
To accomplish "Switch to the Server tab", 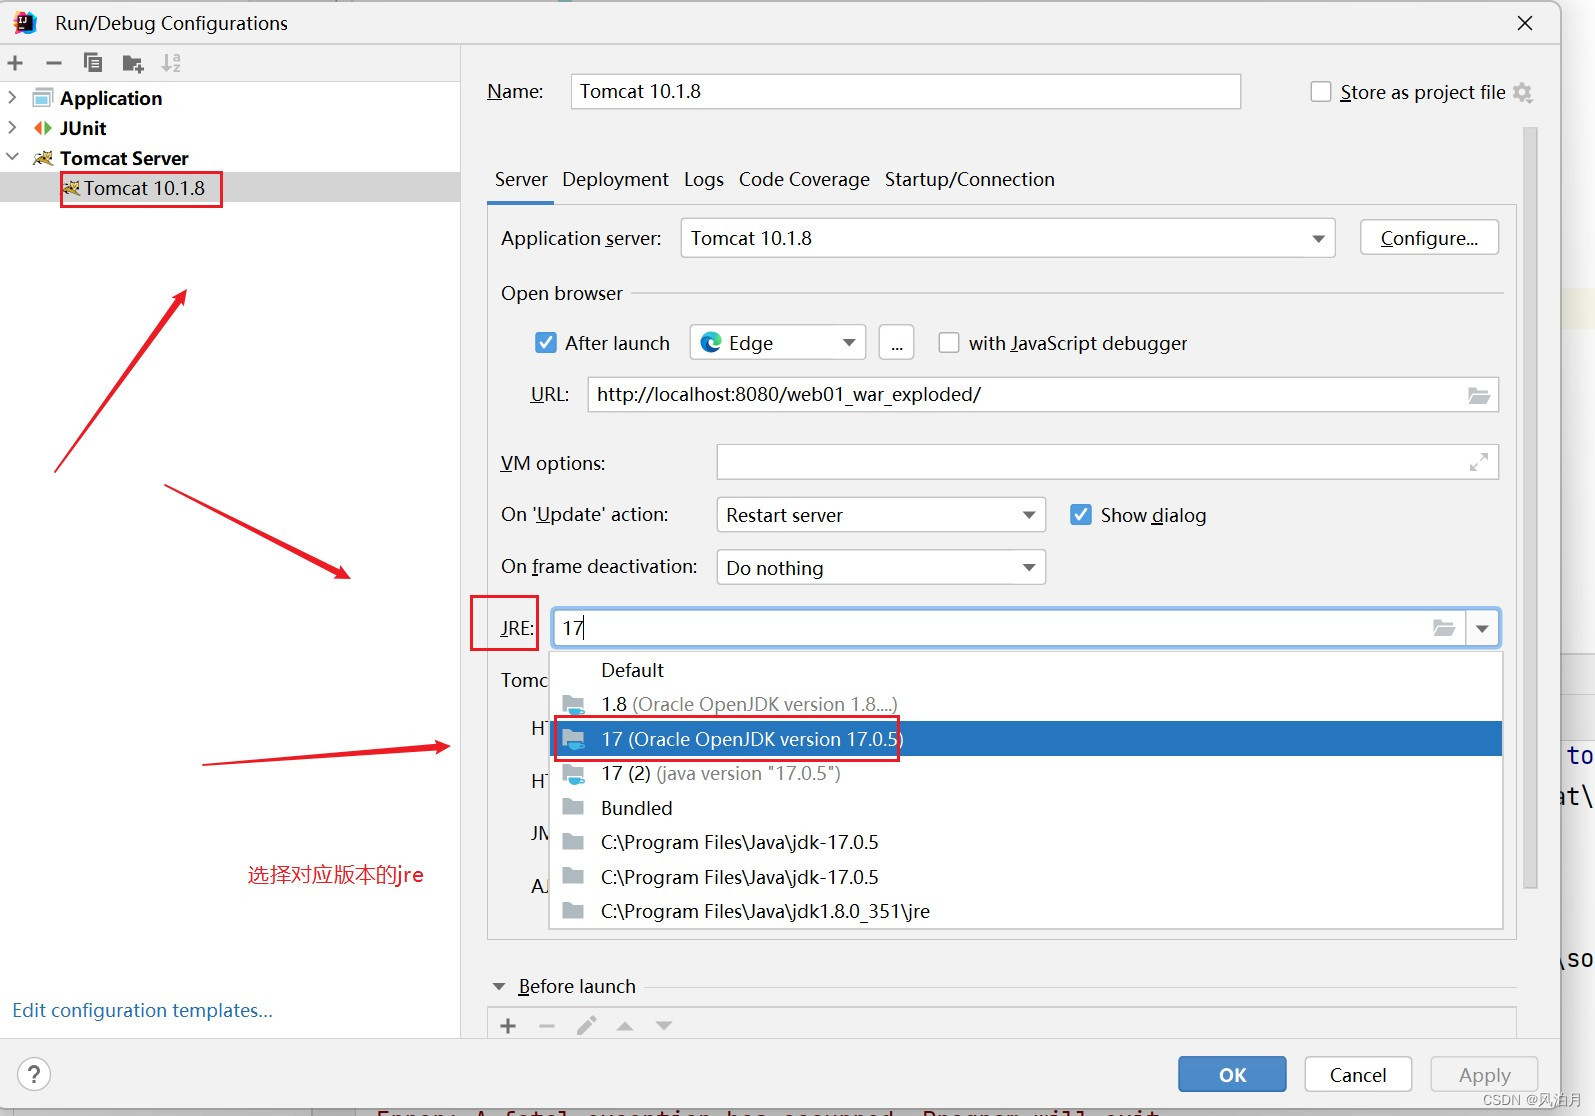I will (521, 179).
